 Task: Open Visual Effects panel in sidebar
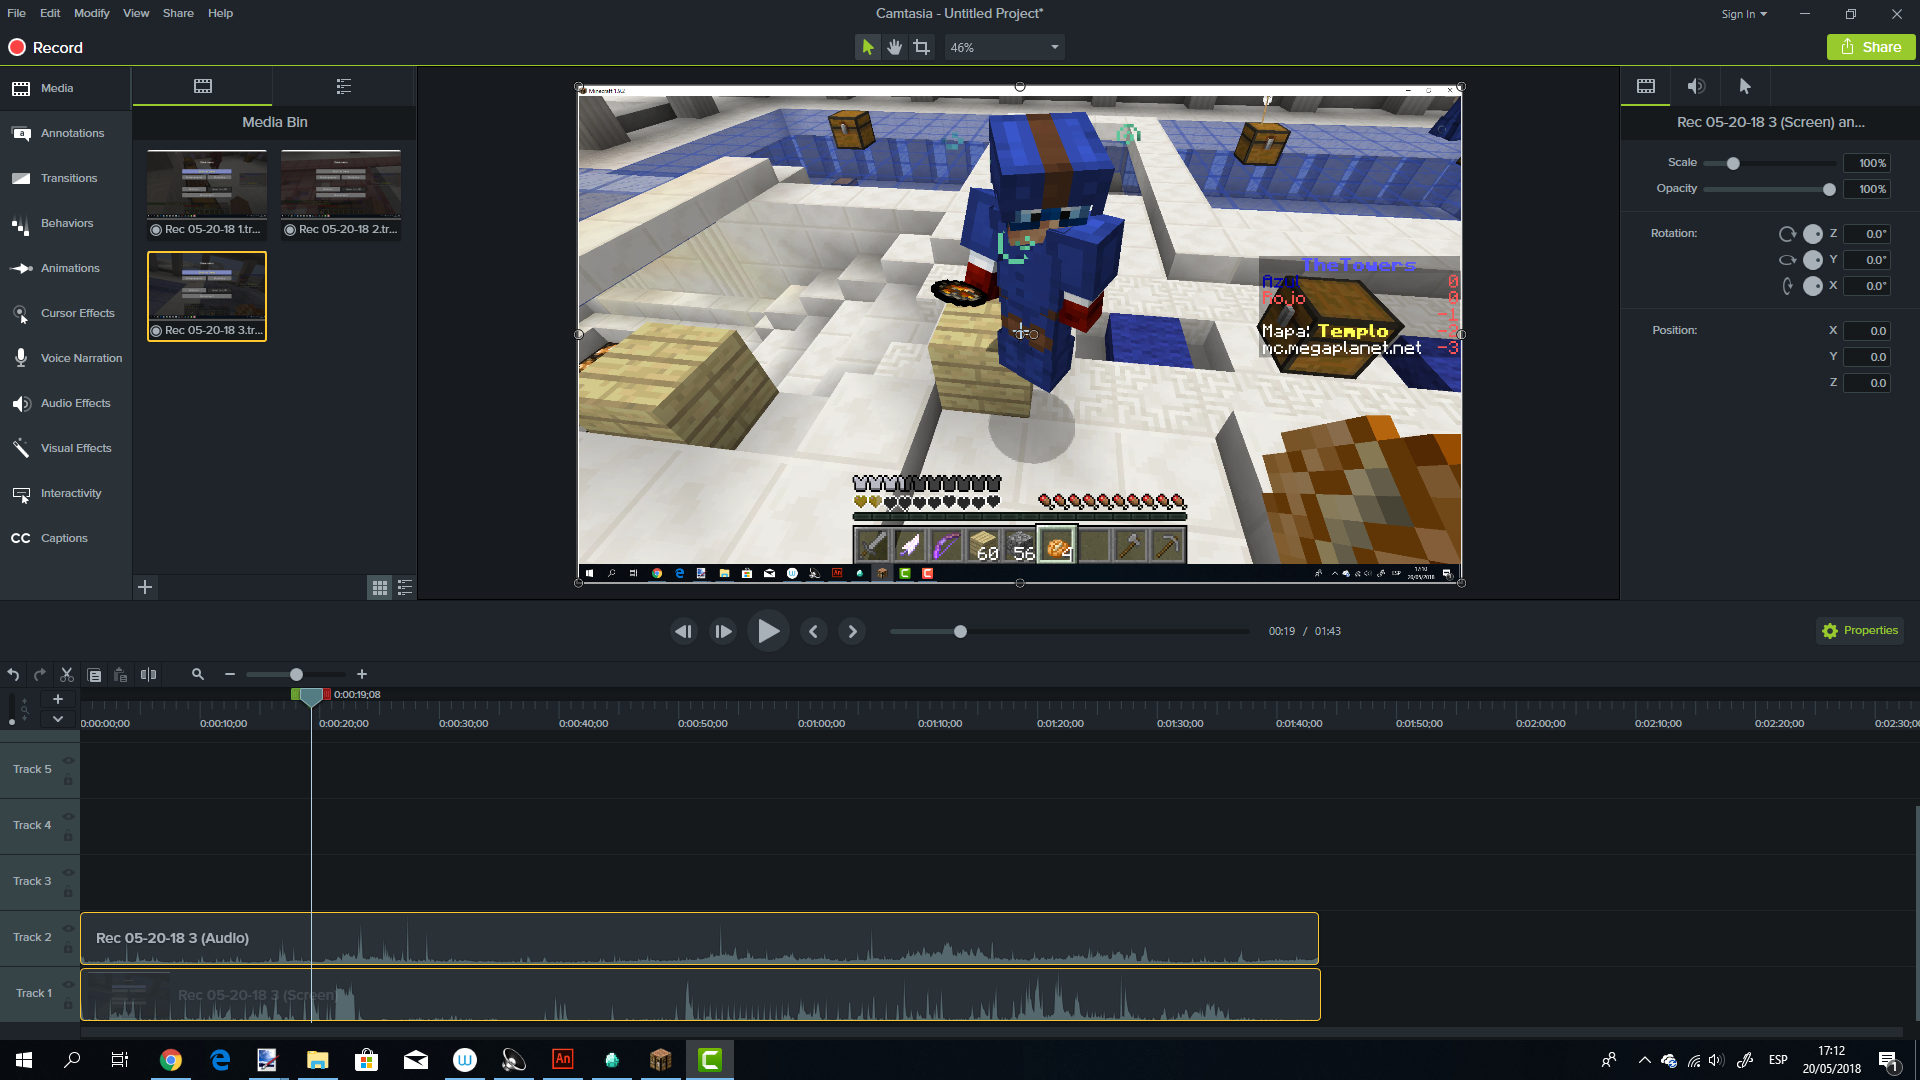pyautogui.click(x=65, y=448)
